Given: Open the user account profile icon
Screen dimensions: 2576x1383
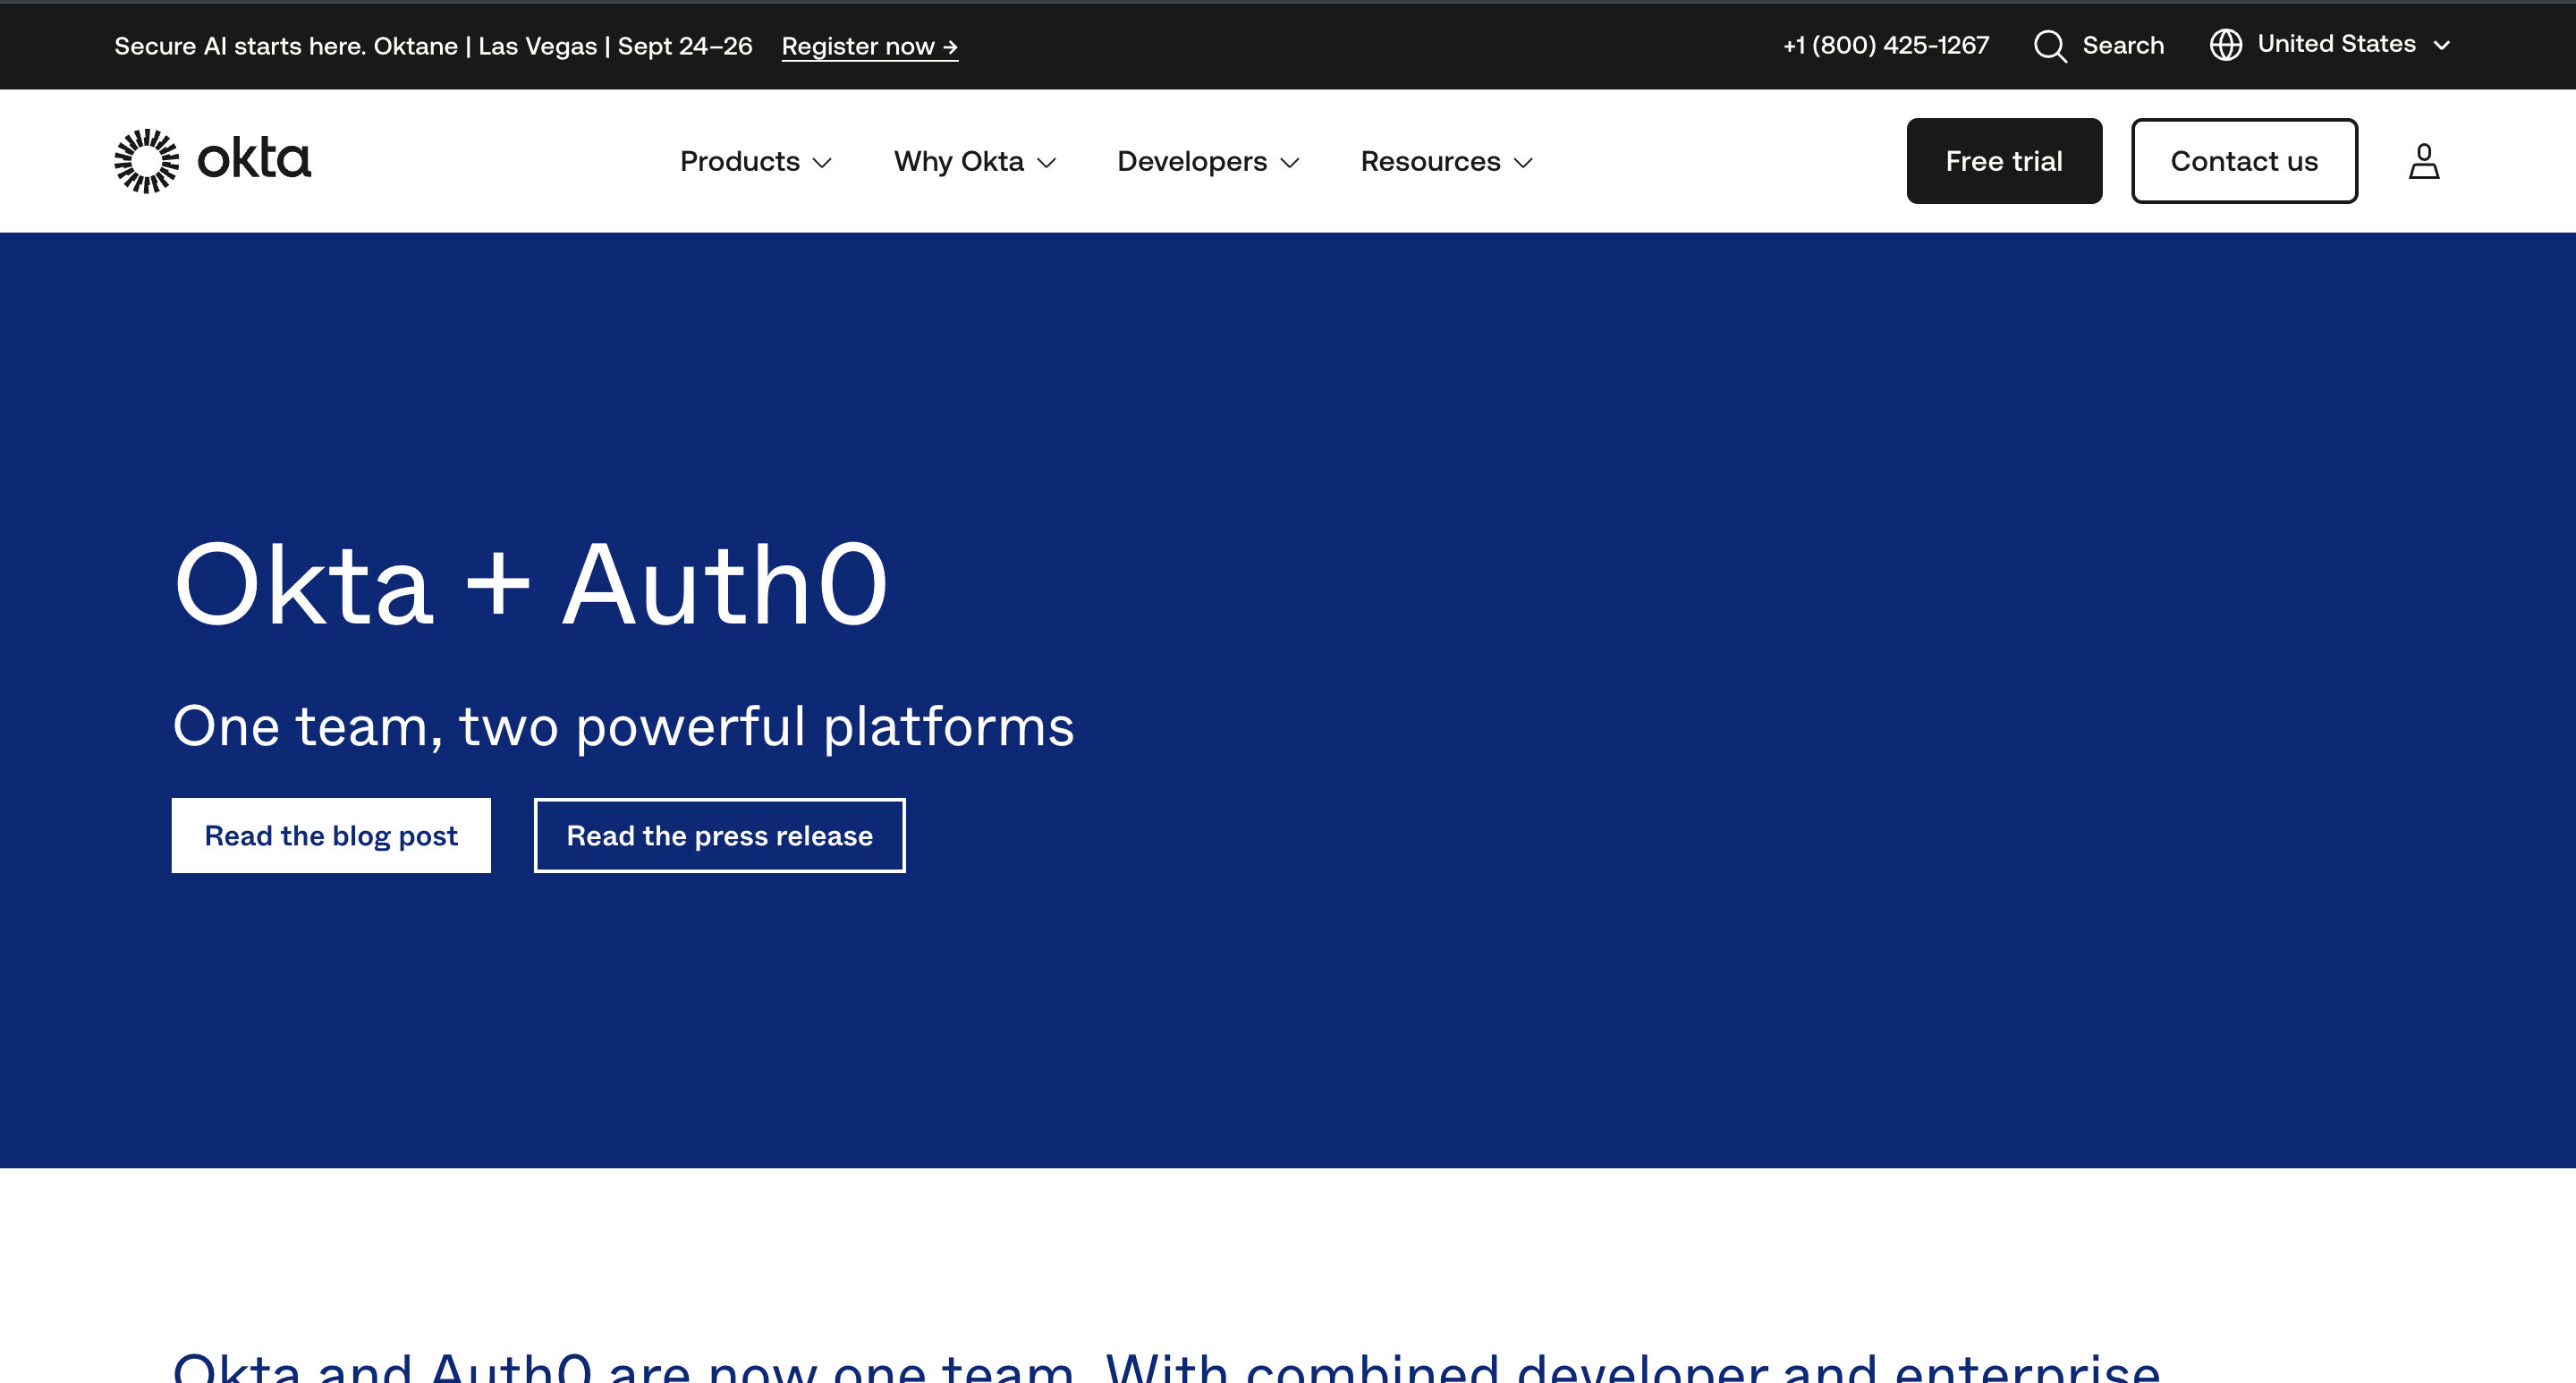Looking at the screenshot, I should coord(2423,161).
